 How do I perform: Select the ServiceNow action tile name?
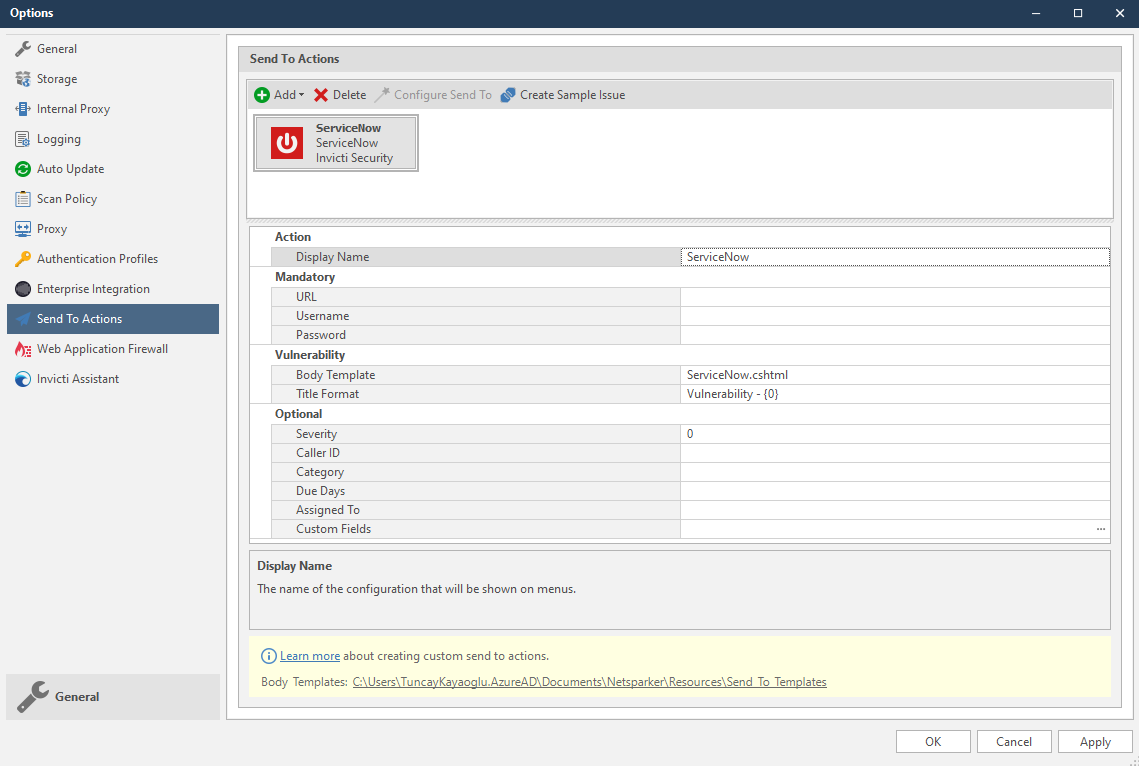pyautogui.click(x=348, y=128)
